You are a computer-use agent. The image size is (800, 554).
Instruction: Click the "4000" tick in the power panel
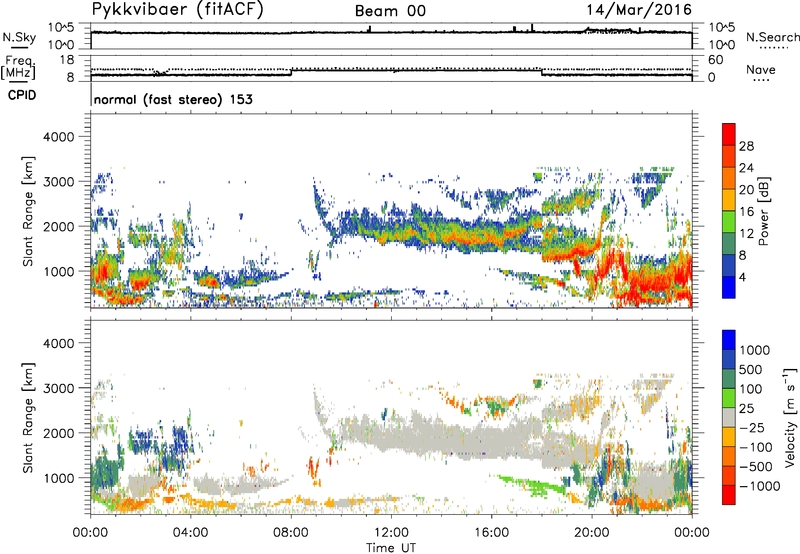[59, 137]
